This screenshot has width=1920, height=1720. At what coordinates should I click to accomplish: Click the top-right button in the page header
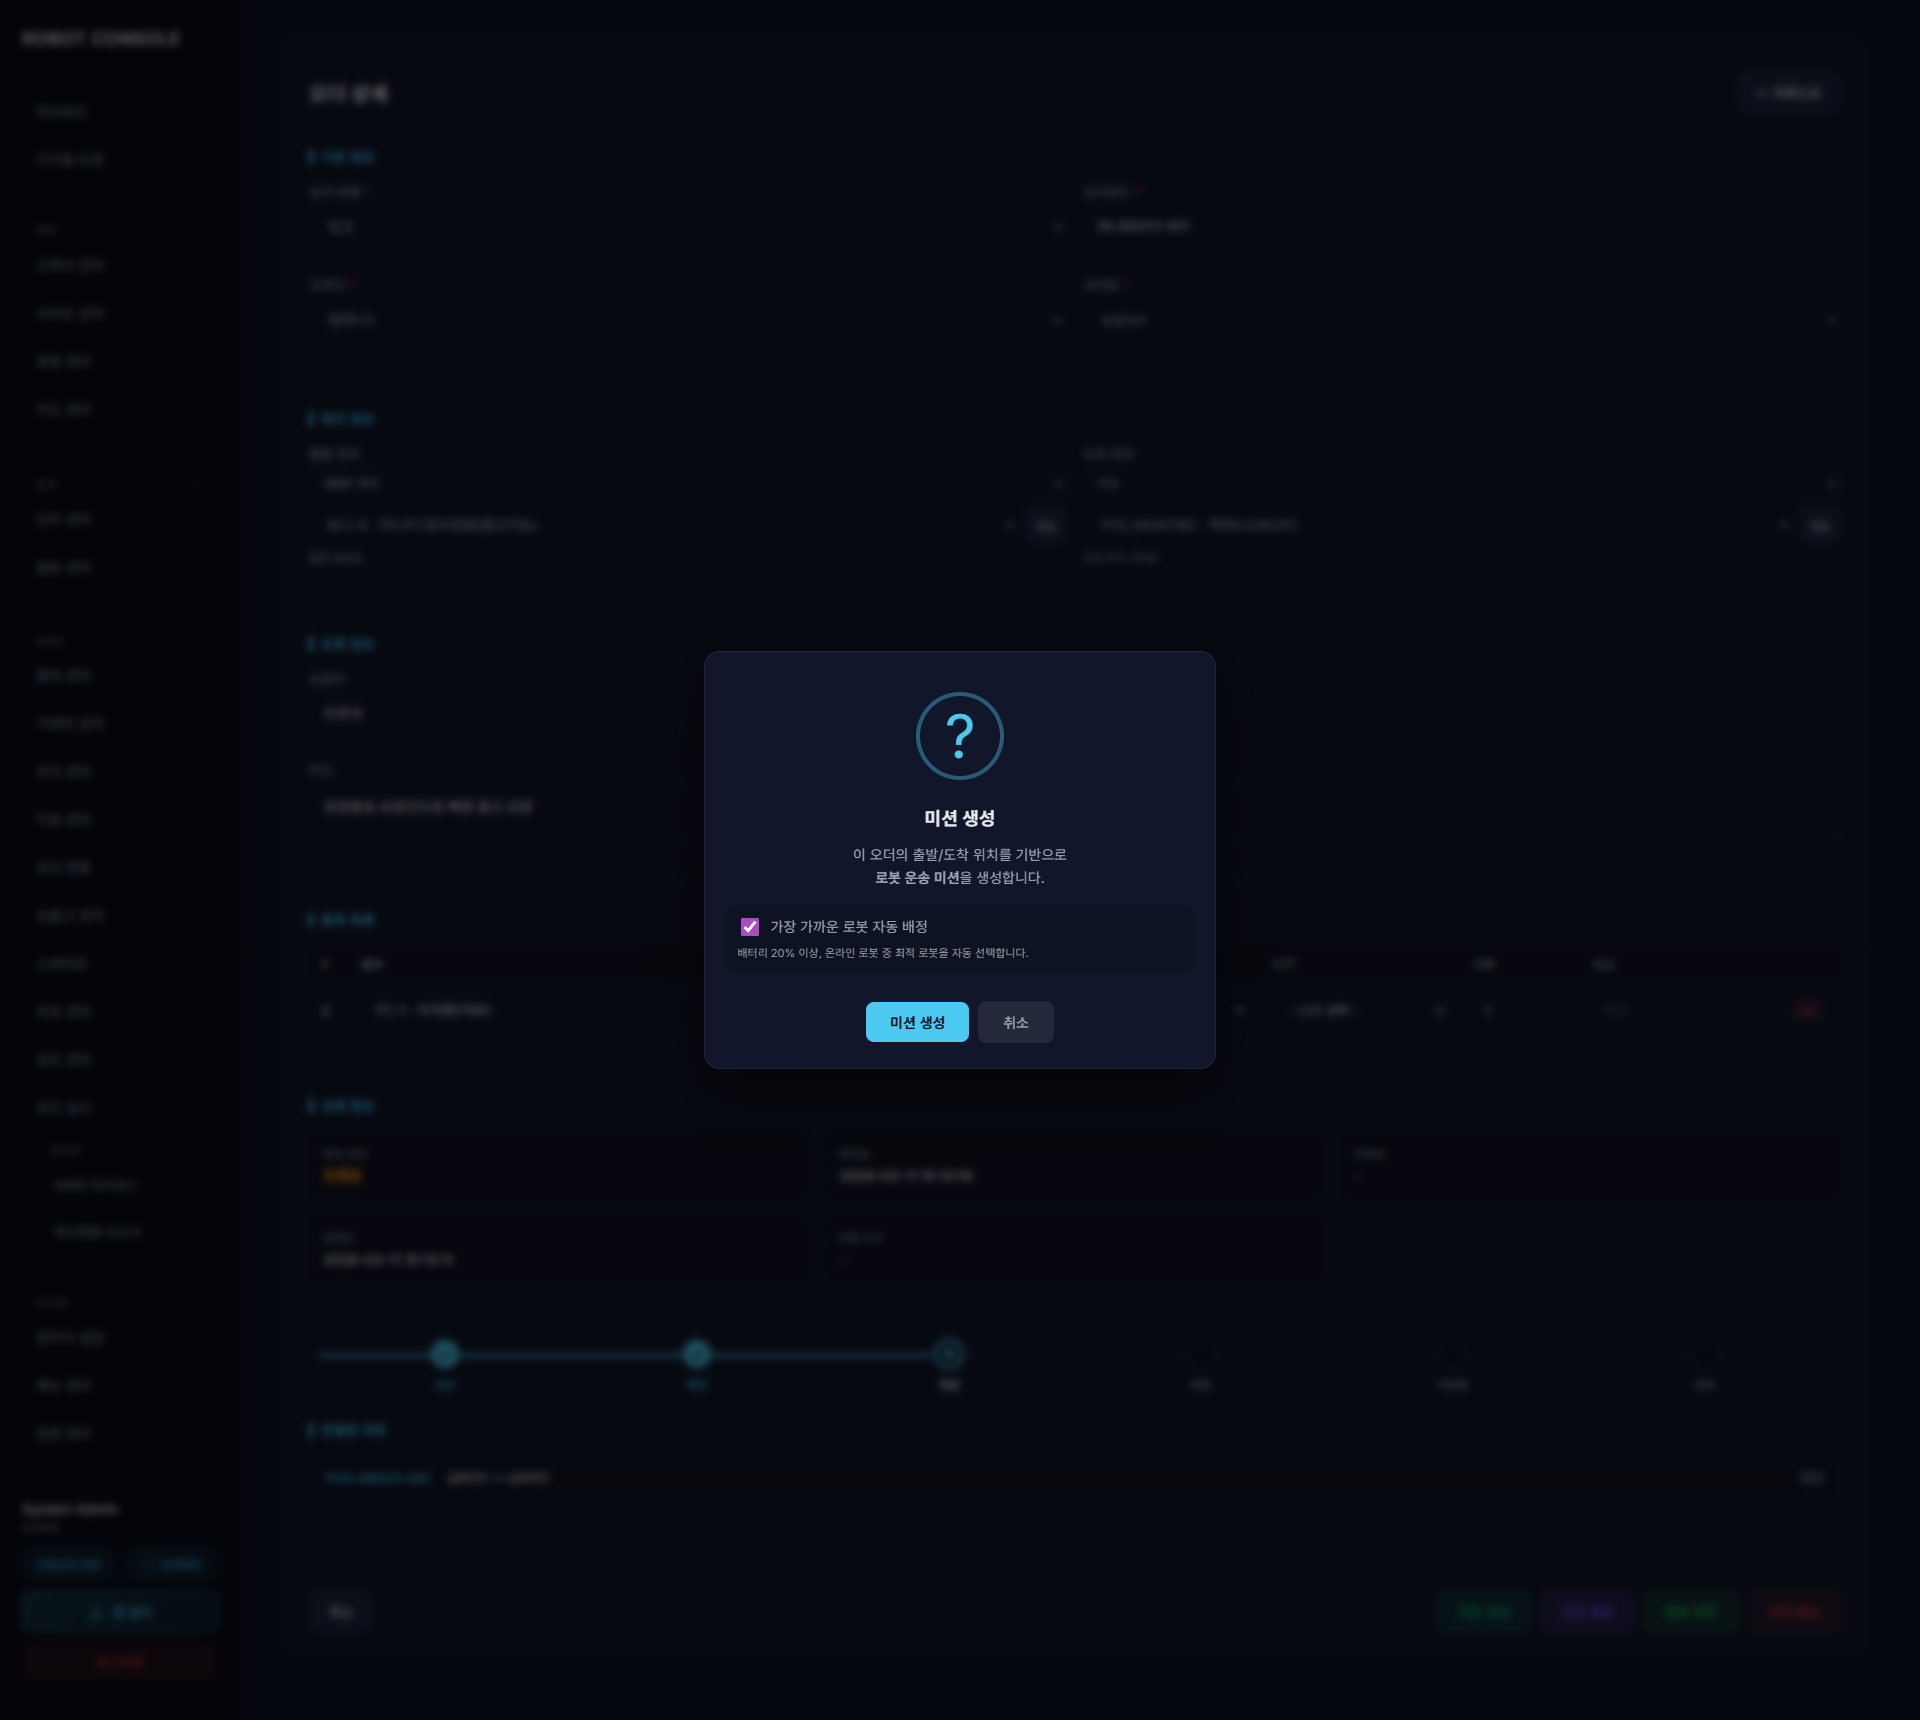coord(1788,93)
